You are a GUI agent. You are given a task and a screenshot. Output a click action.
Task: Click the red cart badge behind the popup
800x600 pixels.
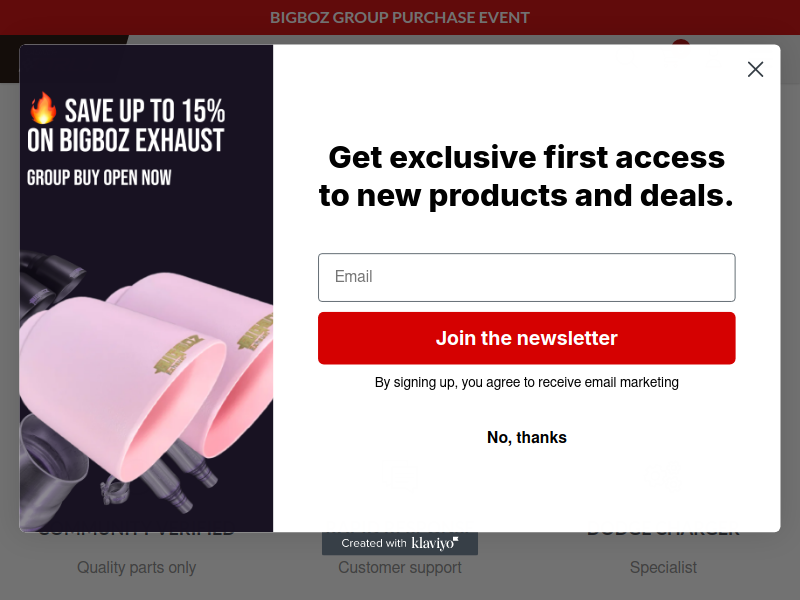(x=681, y=42)
